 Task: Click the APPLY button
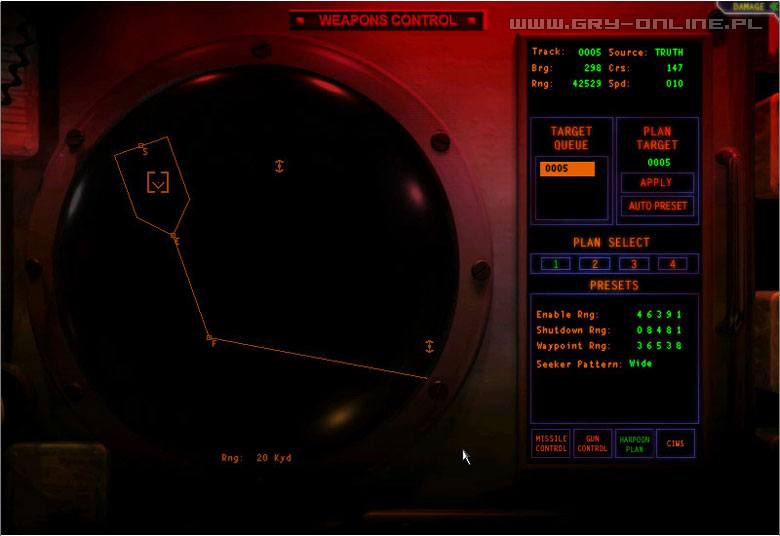pos(657,183)
